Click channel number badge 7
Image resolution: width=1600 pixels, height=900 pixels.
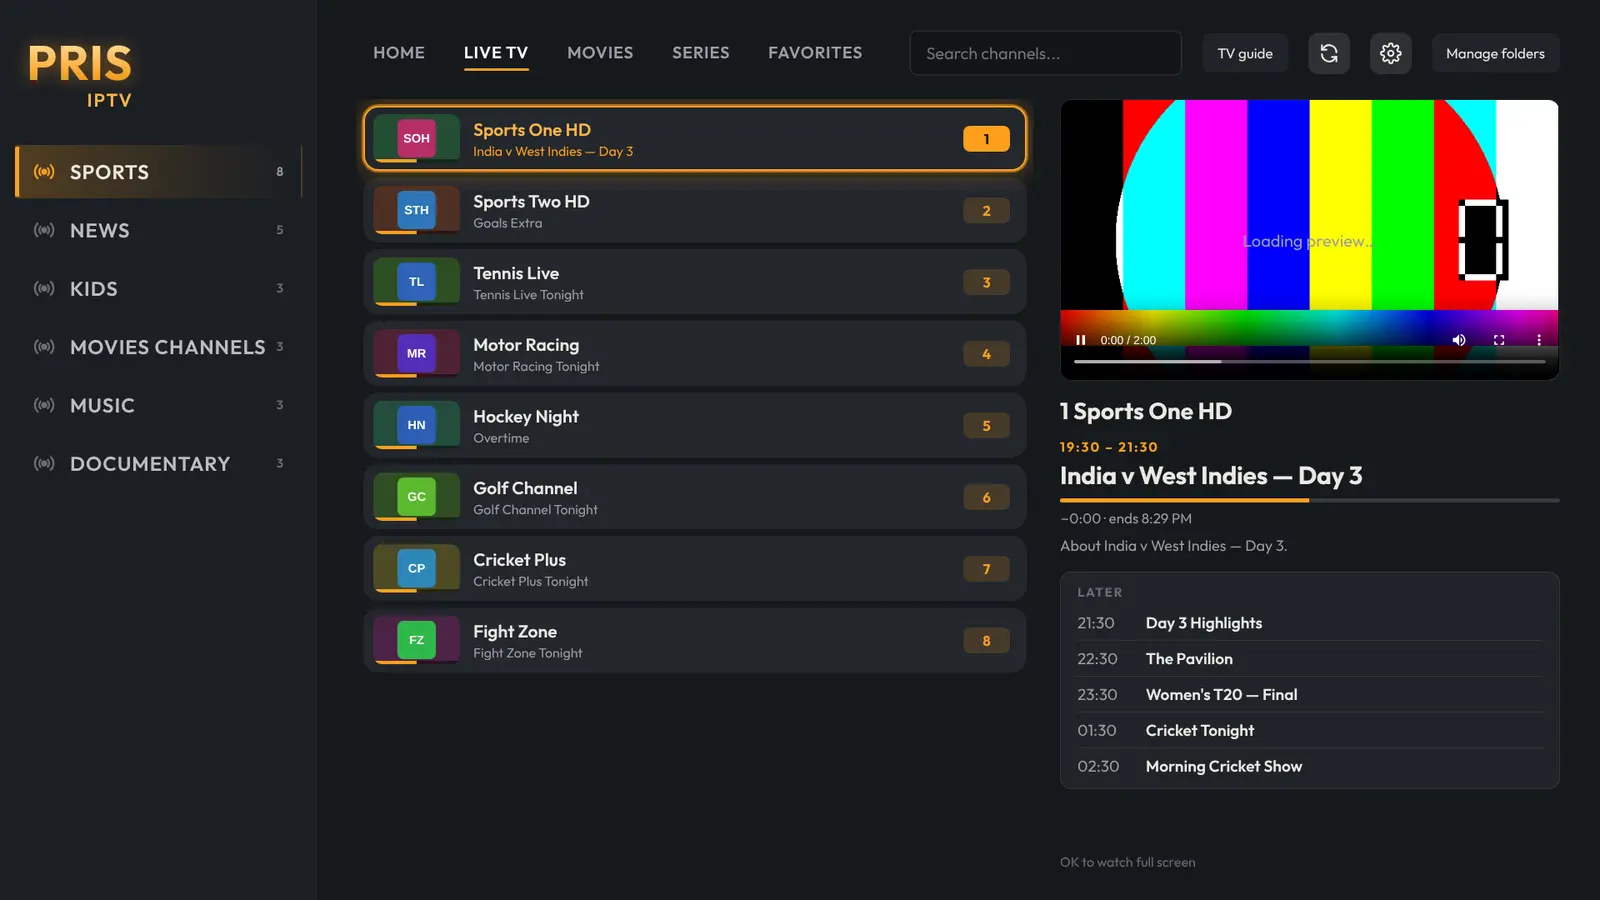986,569
